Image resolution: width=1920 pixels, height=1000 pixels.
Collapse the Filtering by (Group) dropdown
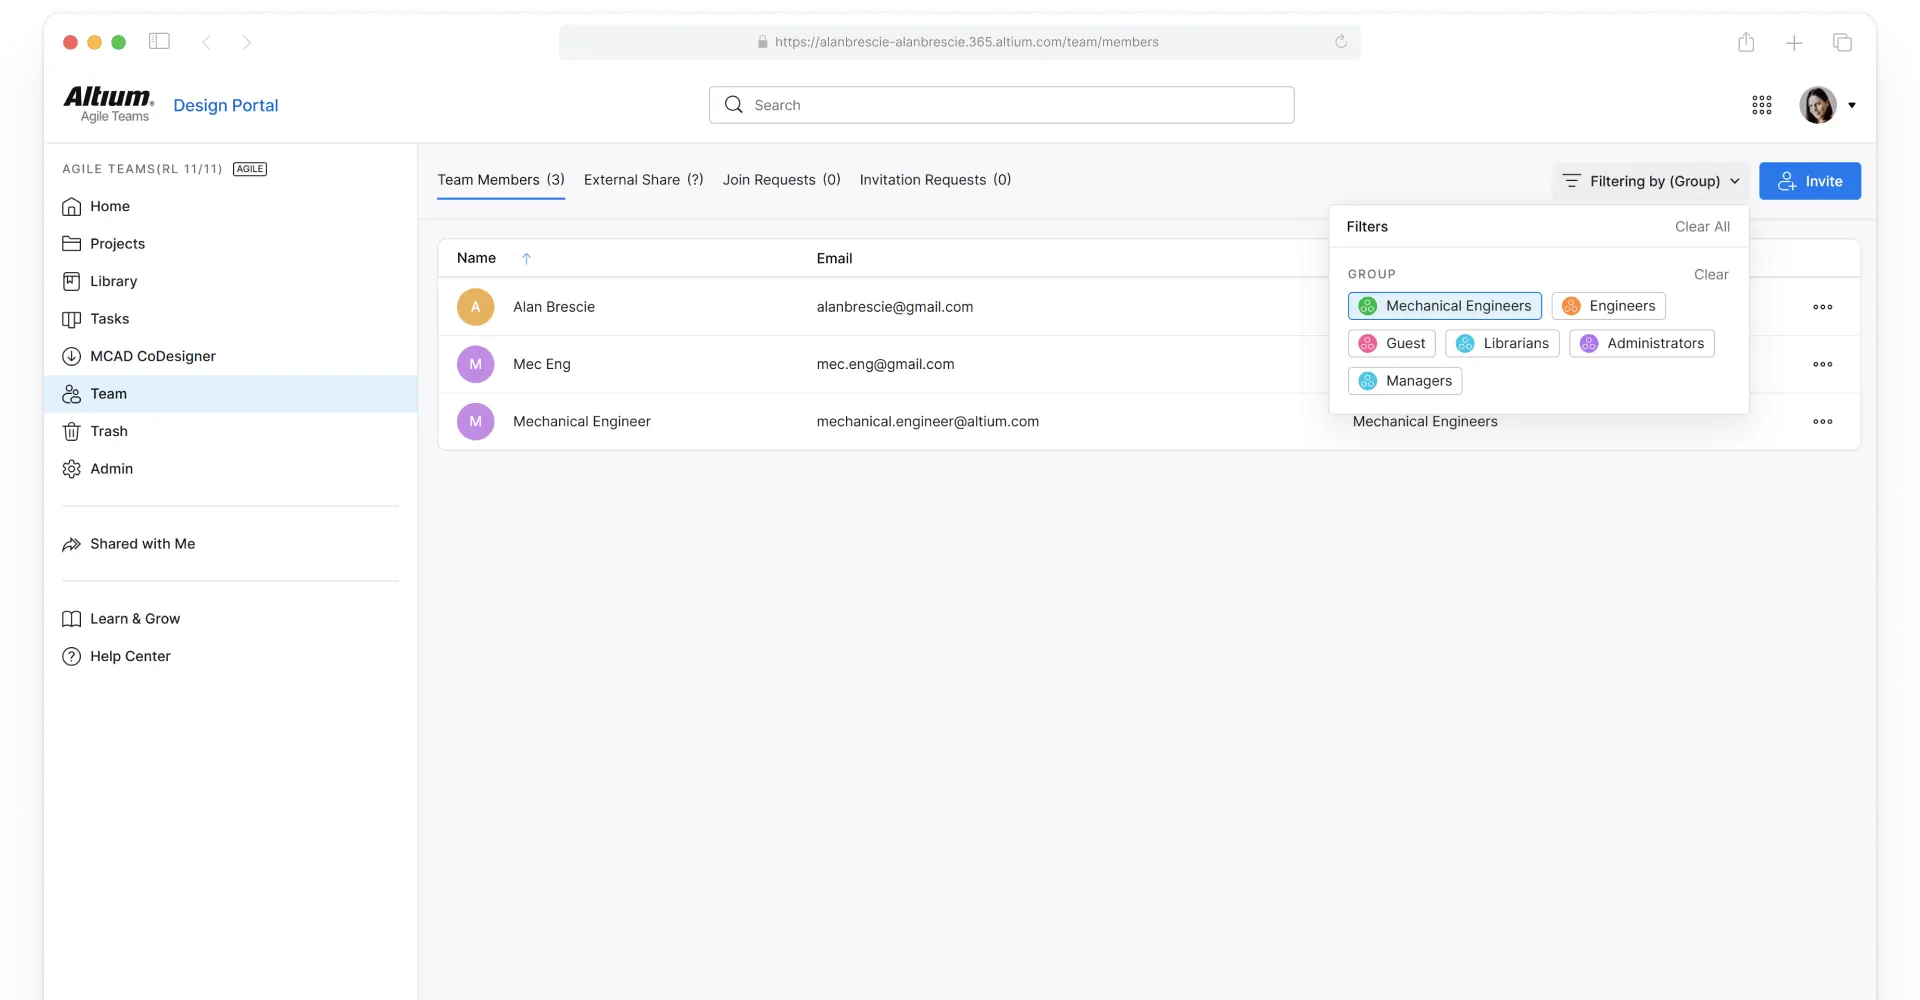point(1651,181)
